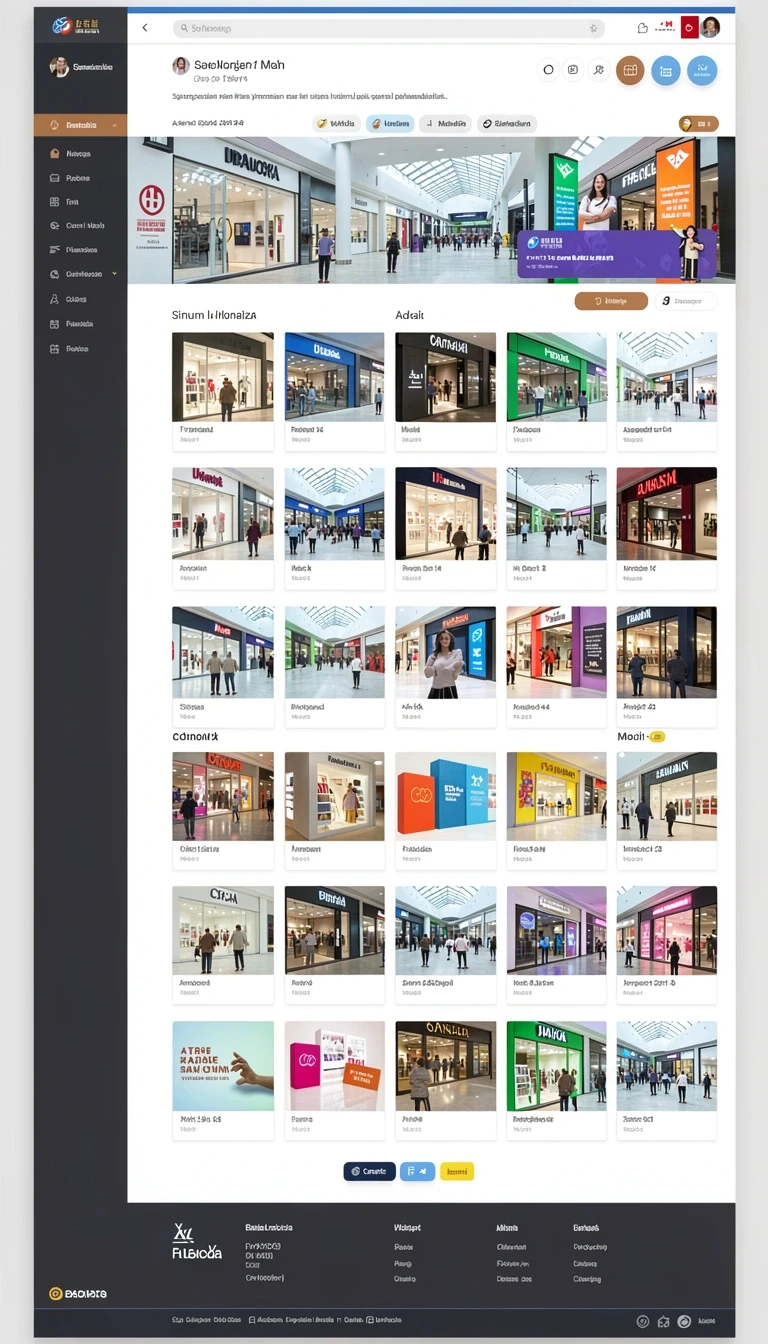Open the sidebar item with the house icon
This screenshot has height=1344, width=768.
81,154
